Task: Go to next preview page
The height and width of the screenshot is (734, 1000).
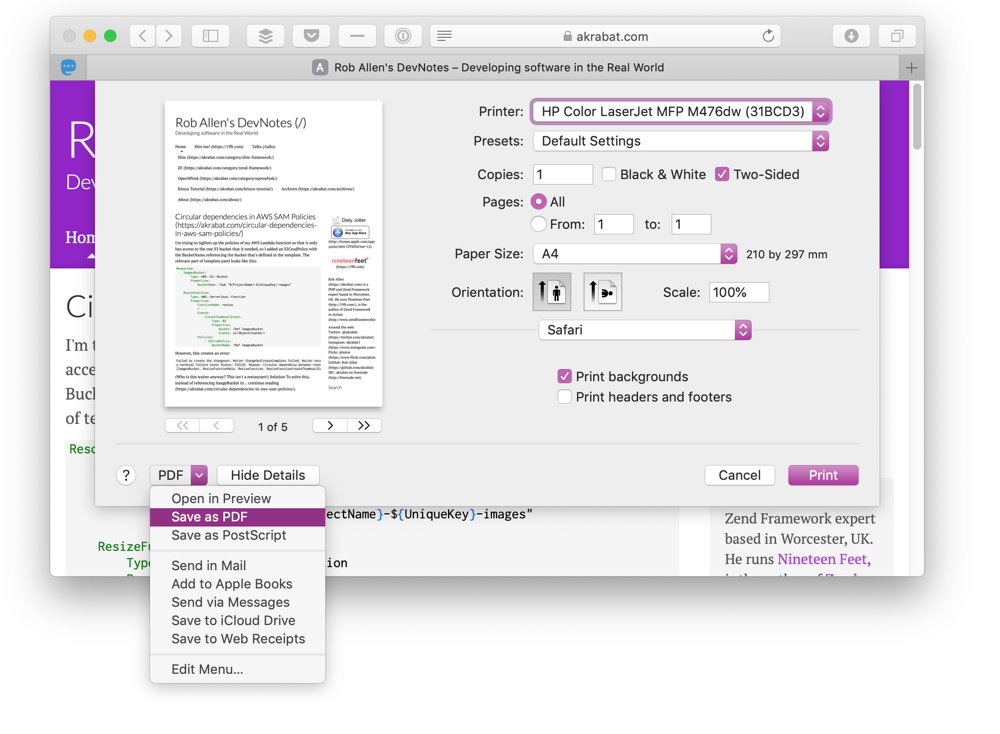Action: pos(330,425)
